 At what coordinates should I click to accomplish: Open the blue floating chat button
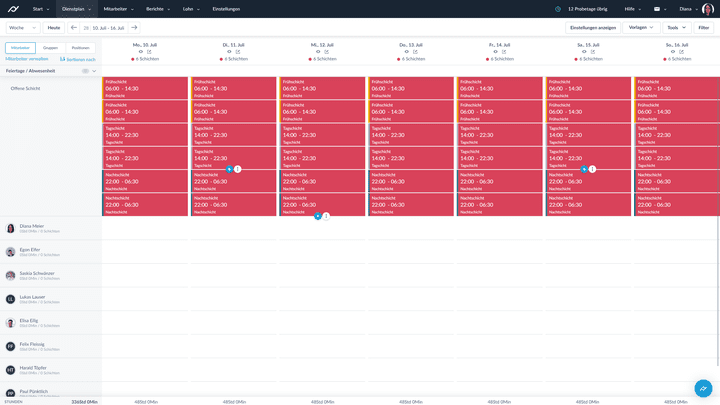(703, 388)
